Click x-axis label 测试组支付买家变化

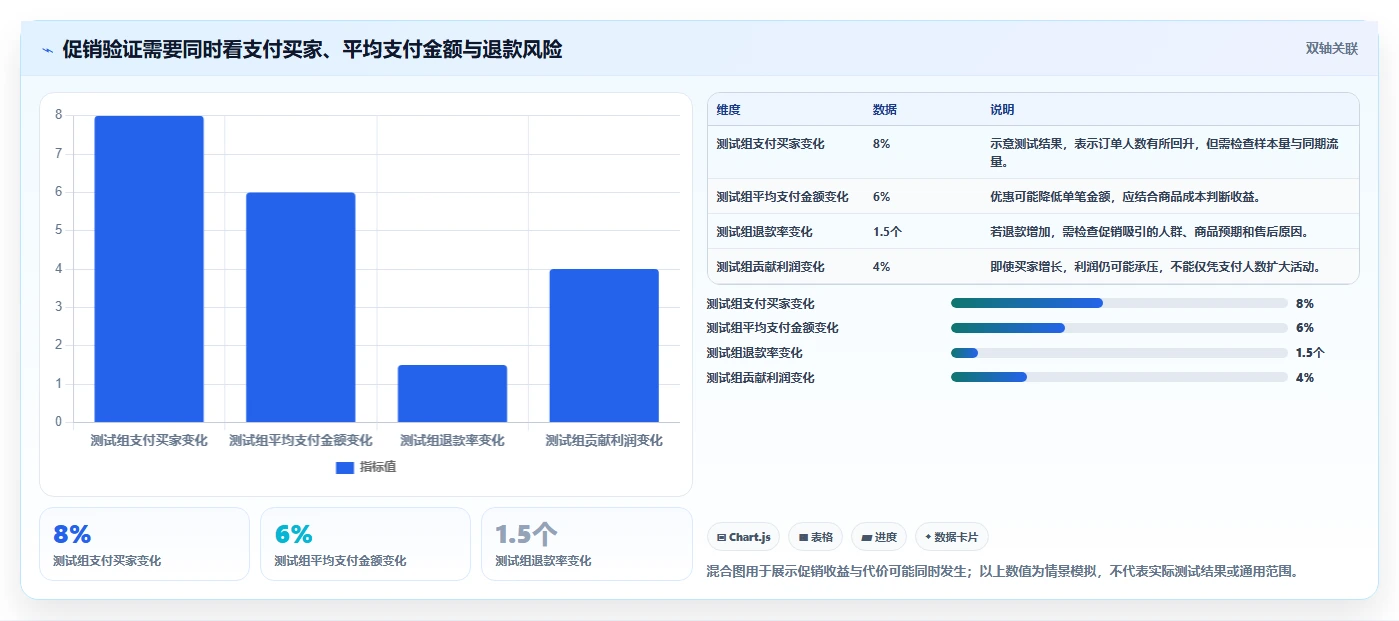149,440
